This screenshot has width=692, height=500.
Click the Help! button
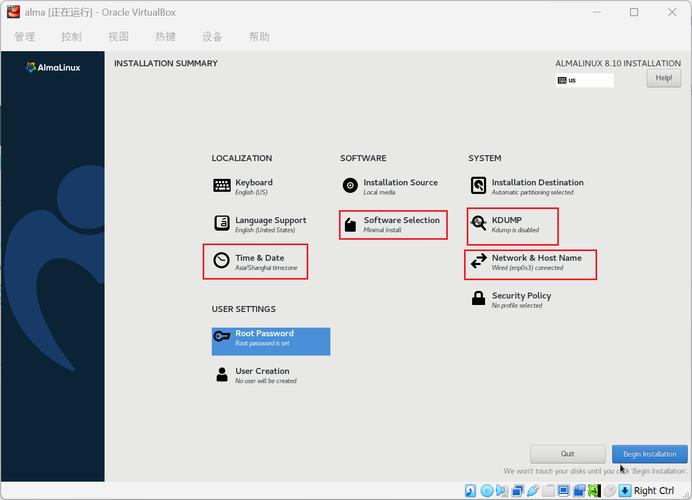[664, 78]
